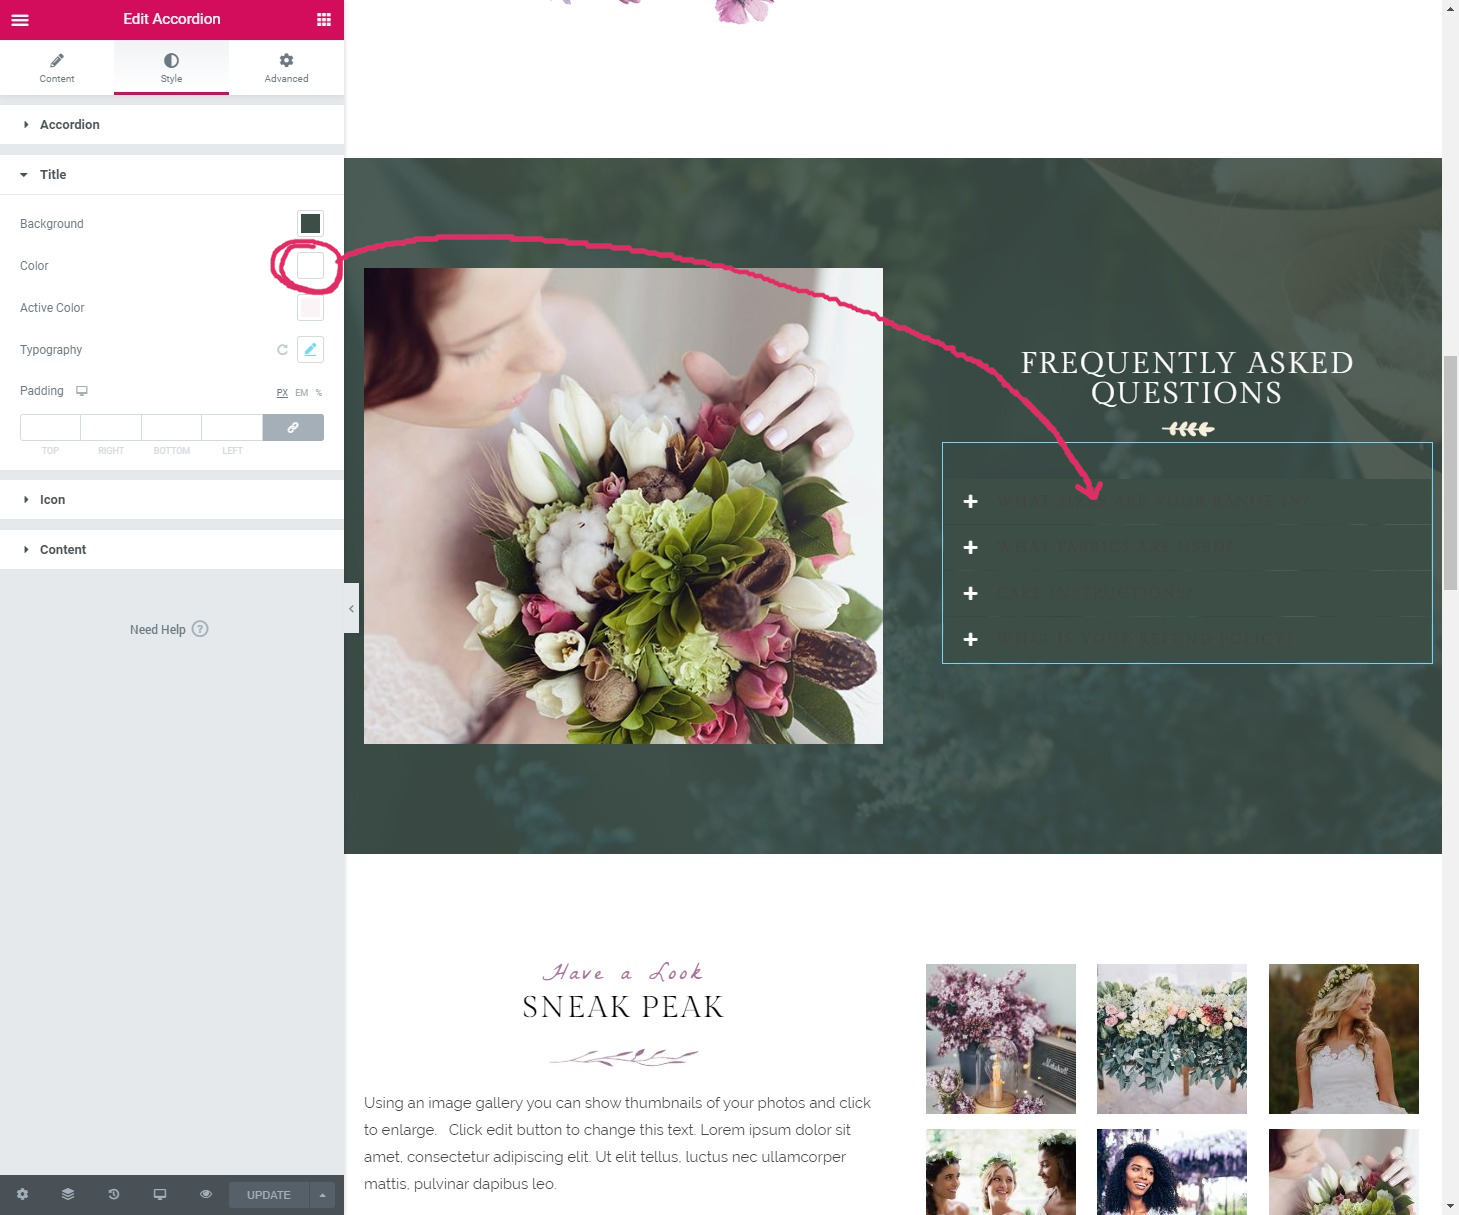The image size is (1459, 1215).
Task: Expand first accordion item plus icon
Action: 970,501
